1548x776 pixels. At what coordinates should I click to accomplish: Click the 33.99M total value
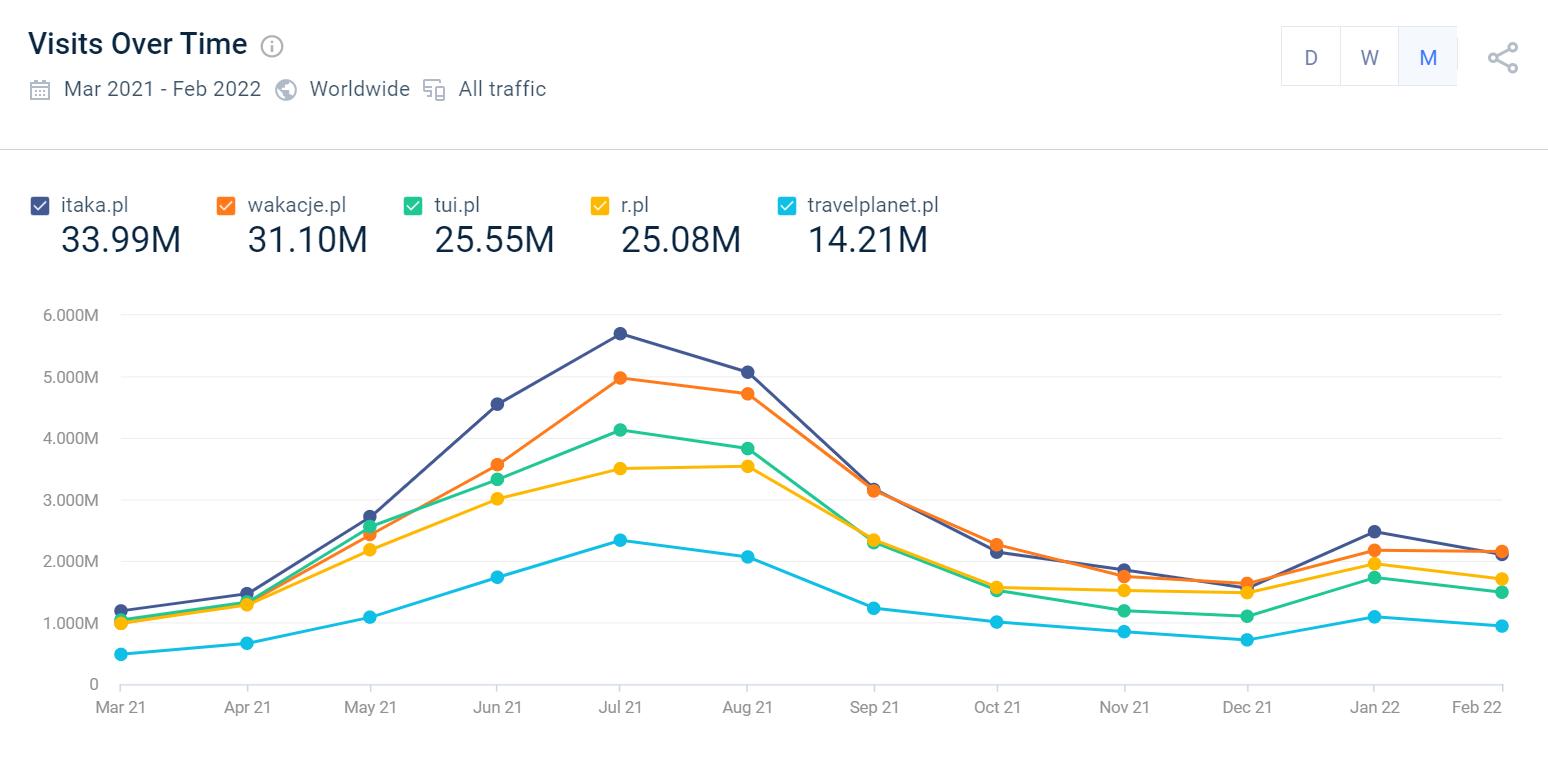[121, 240]
